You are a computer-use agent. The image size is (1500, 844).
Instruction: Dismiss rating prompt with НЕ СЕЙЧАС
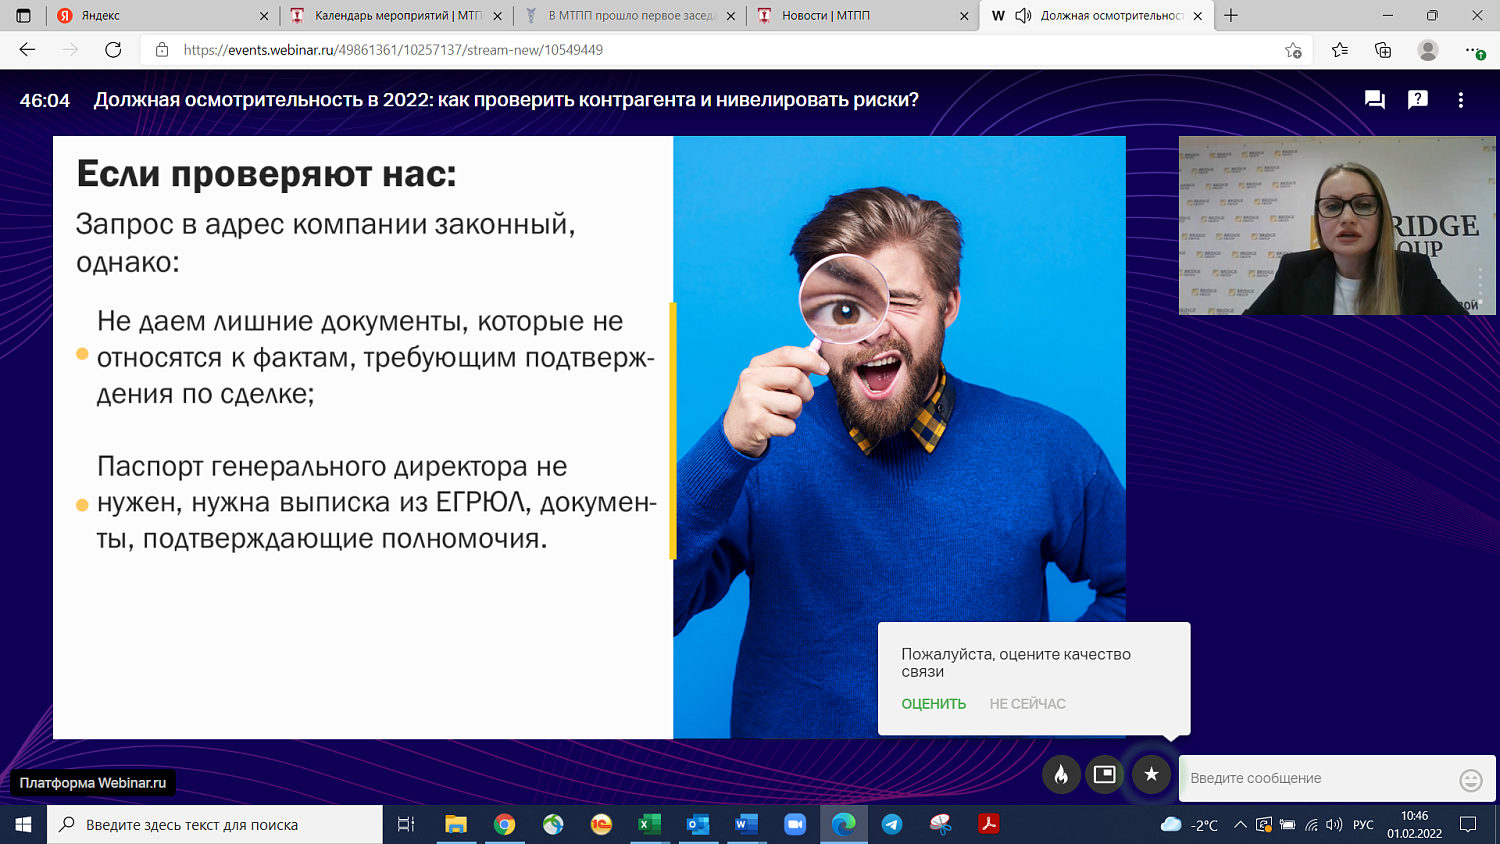(1028, 704)
